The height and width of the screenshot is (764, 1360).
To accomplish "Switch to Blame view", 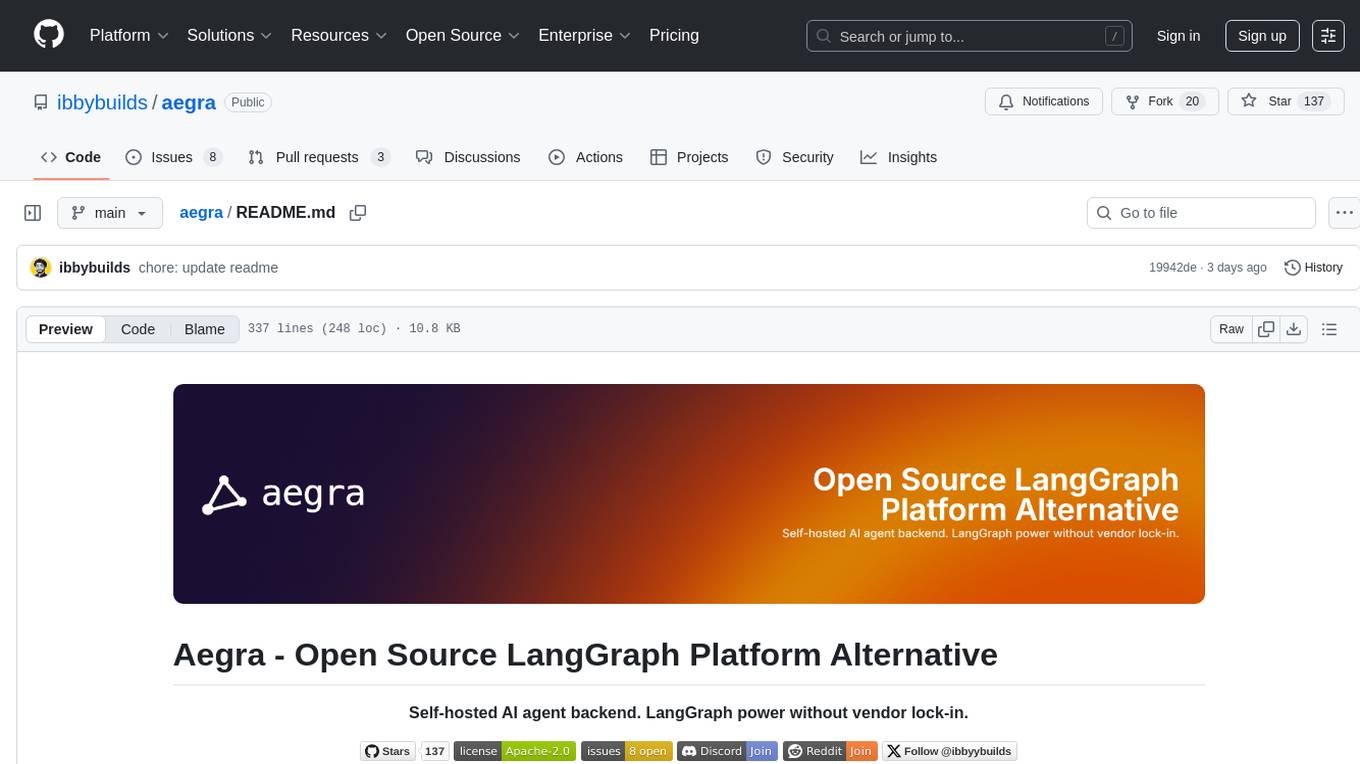I will [x=204, y=329].
